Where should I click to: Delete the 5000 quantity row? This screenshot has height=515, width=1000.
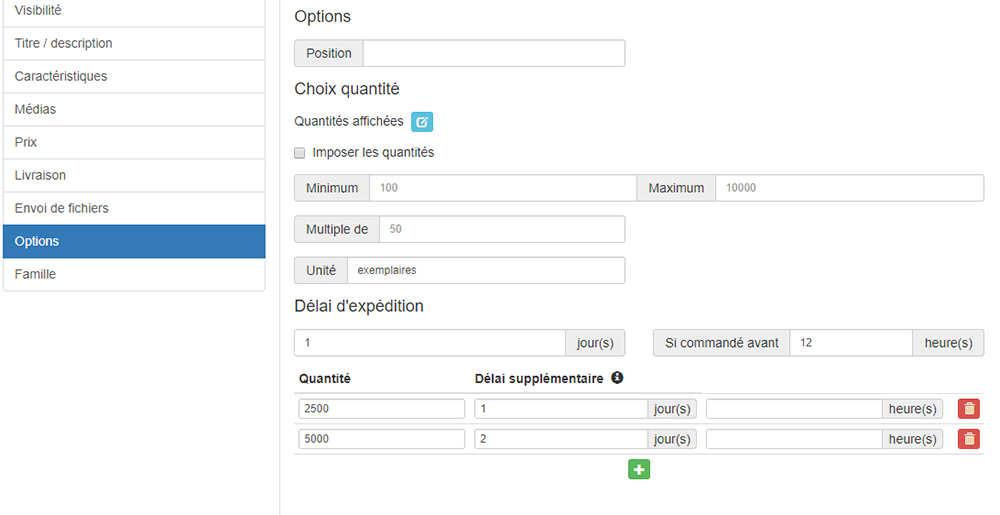pyautogui.click(x=968, y=439)
